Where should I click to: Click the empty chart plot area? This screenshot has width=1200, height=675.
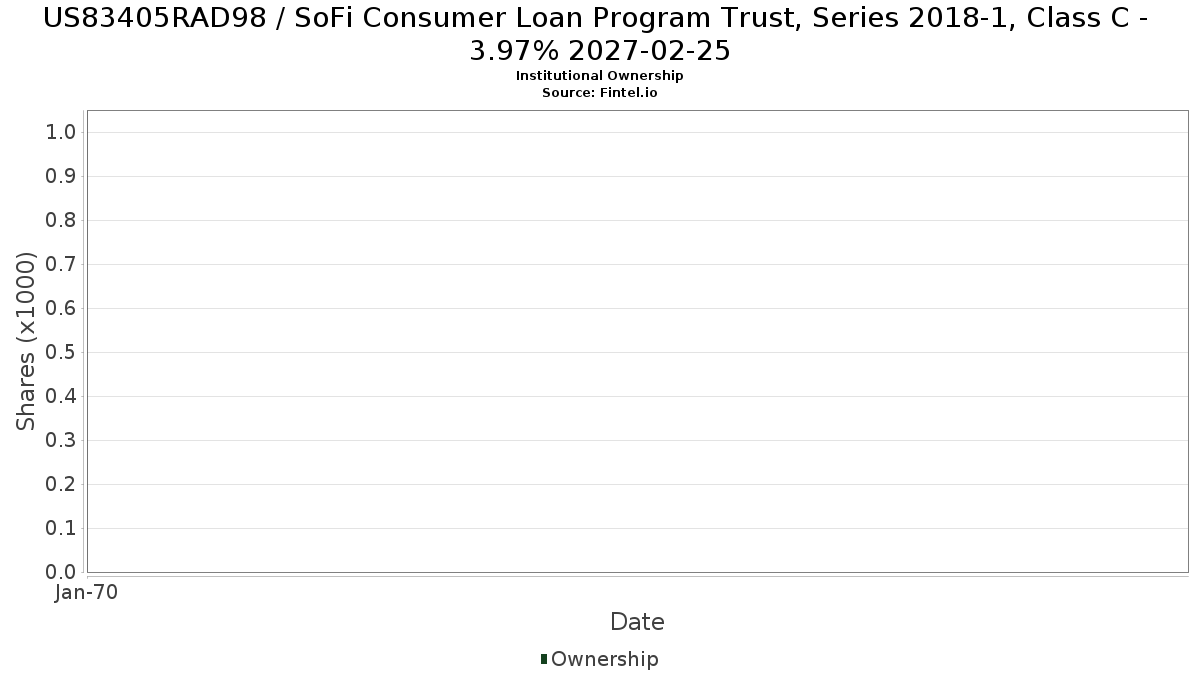pyautogui.click(x=637, y=341)
